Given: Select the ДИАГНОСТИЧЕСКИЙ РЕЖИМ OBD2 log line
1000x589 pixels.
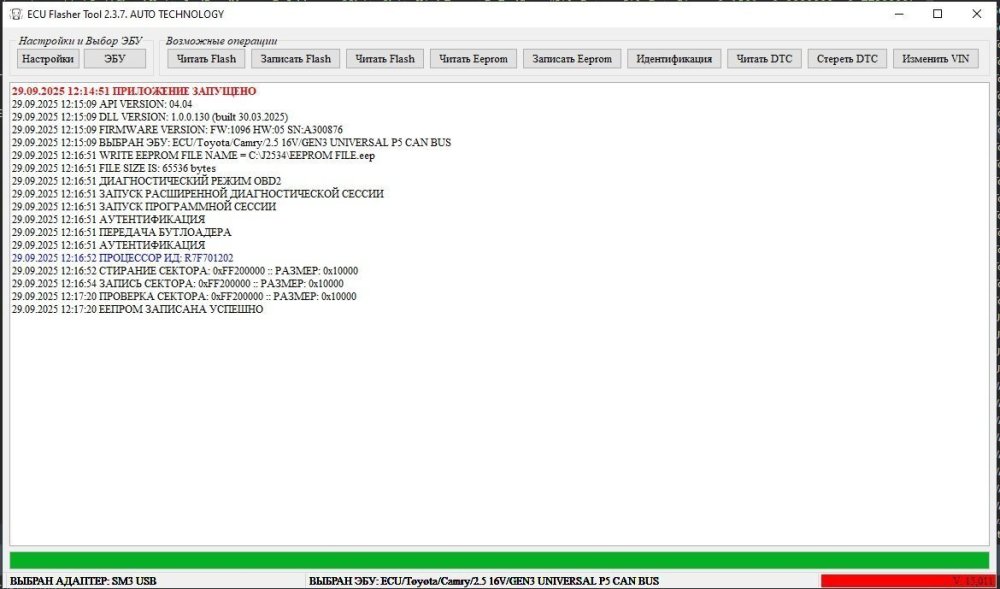Looking at the screenshot, I should pyautogui.click(x=146, y=181).
